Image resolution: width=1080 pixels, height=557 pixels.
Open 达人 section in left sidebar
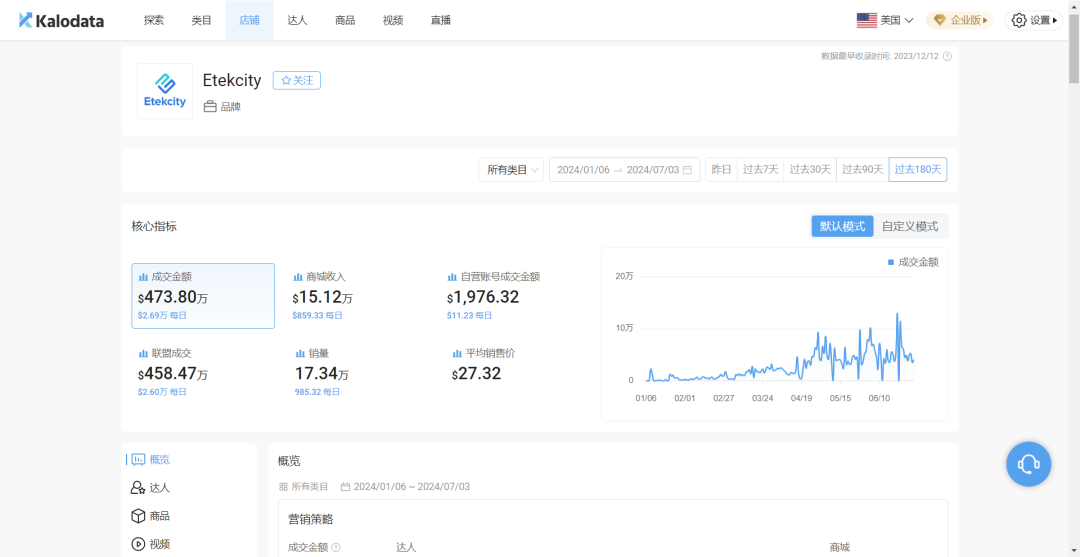click(x=150, y=488)
